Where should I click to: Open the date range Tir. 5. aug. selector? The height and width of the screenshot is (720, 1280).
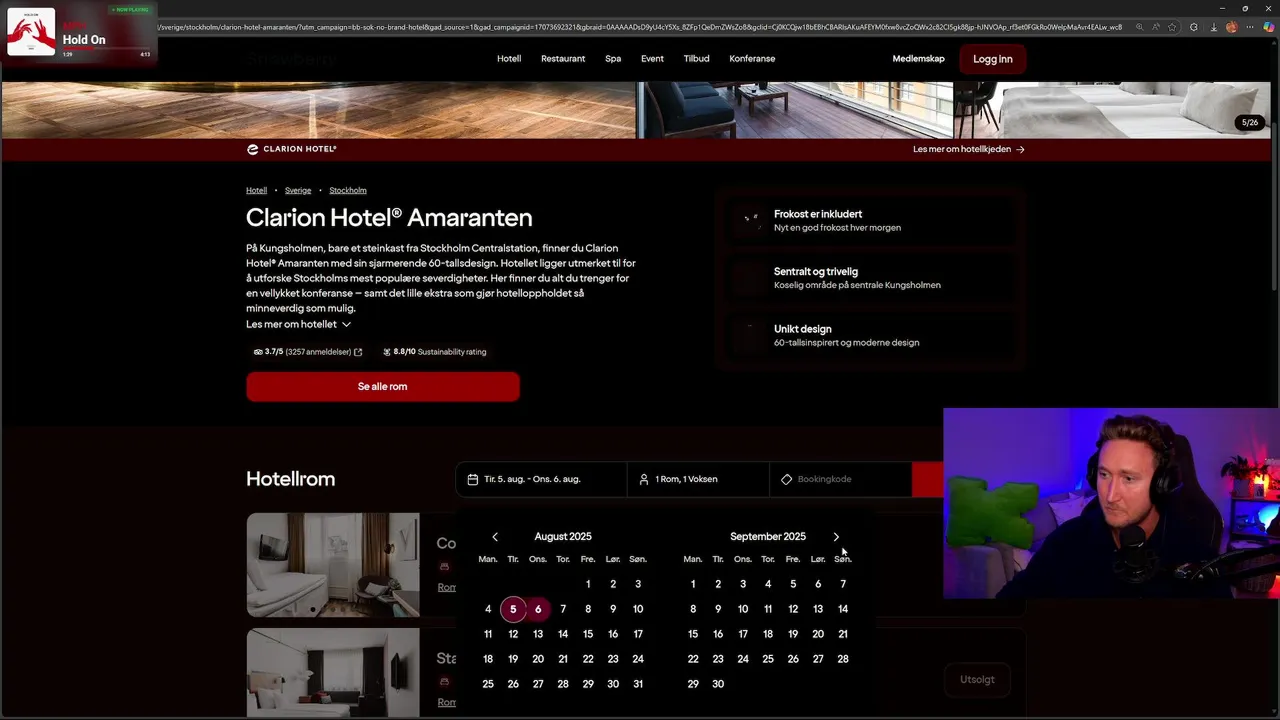click(541, 479)
